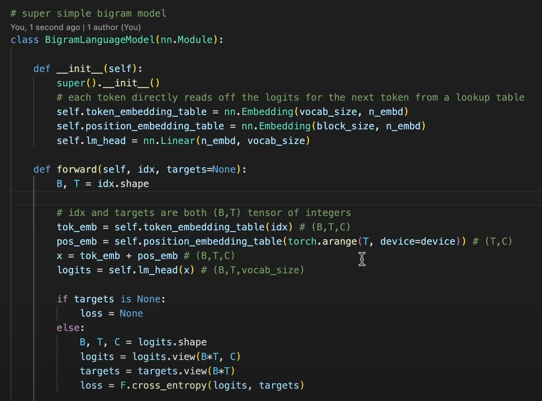
Task: Click the 'if targets is None:' line
Action: [111, 299]
